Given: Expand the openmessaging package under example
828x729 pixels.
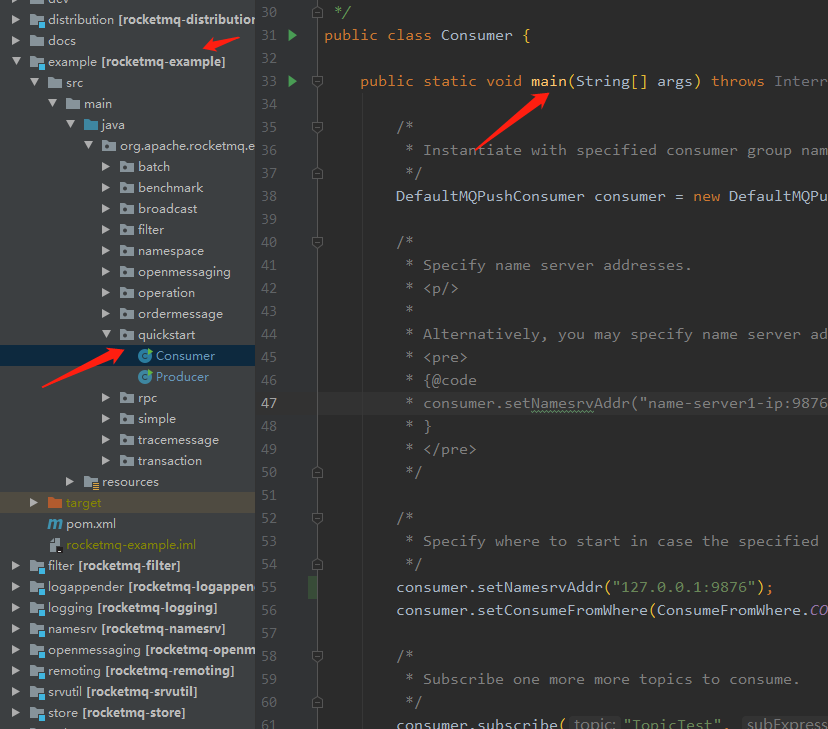Looking at the screenshot, I should 106,272.
